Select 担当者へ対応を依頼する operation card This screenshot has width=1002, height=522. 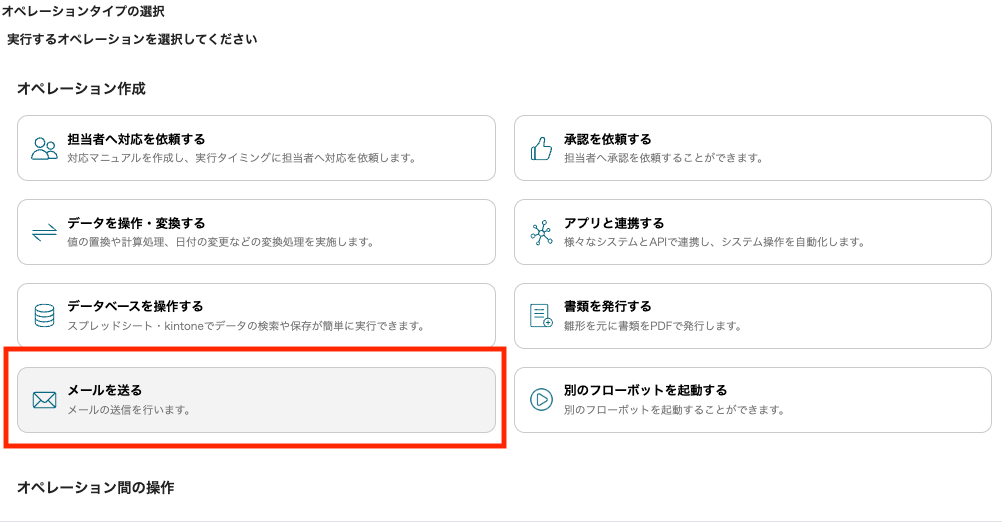point(256,148)
